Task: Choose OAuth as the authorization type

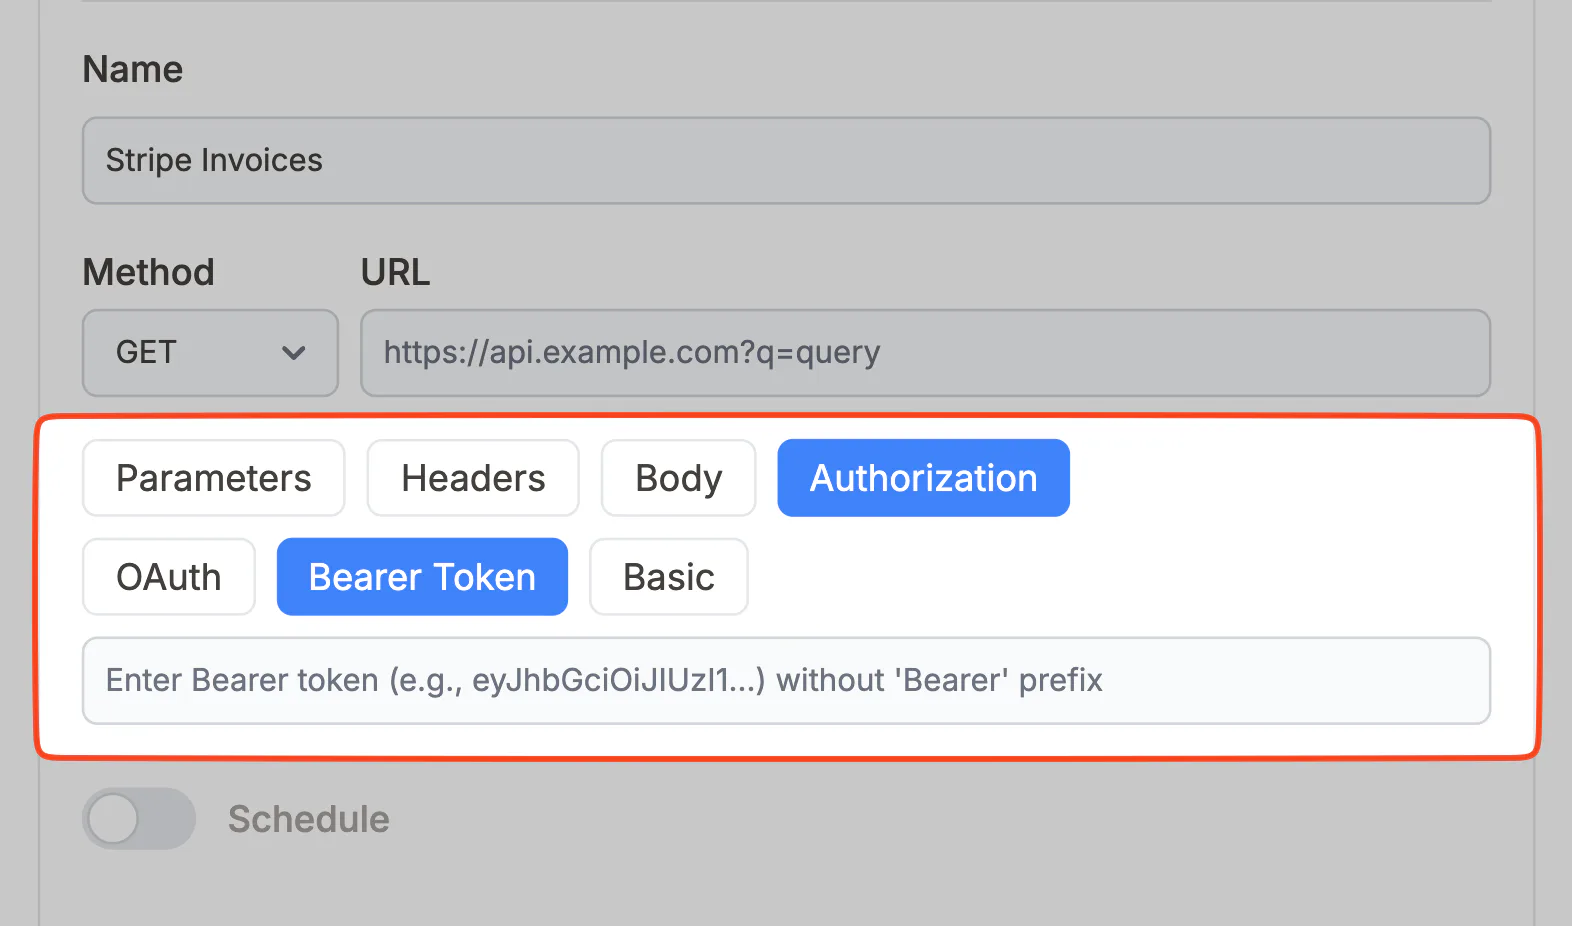Action: click(x=169, y=577)
